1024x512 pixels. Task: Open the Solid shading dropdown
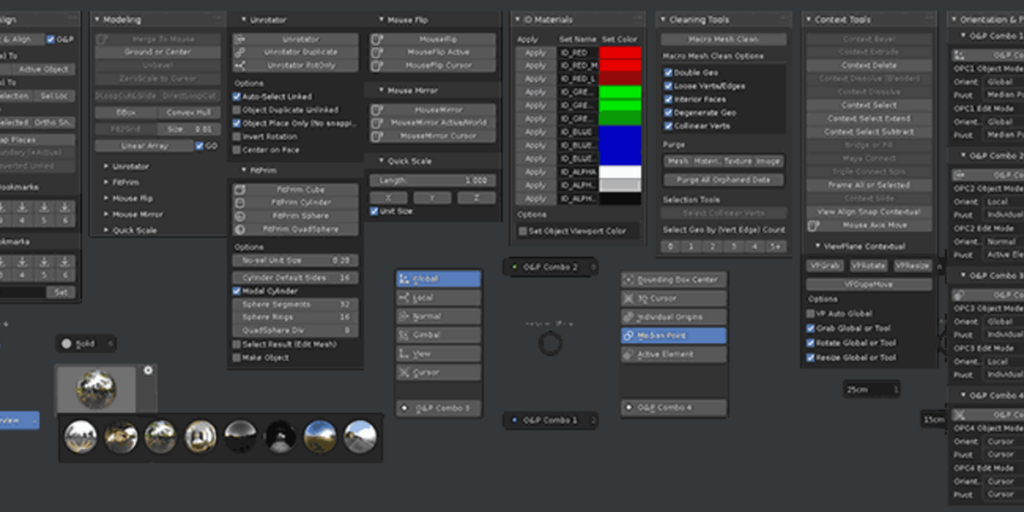pos(87,344)
